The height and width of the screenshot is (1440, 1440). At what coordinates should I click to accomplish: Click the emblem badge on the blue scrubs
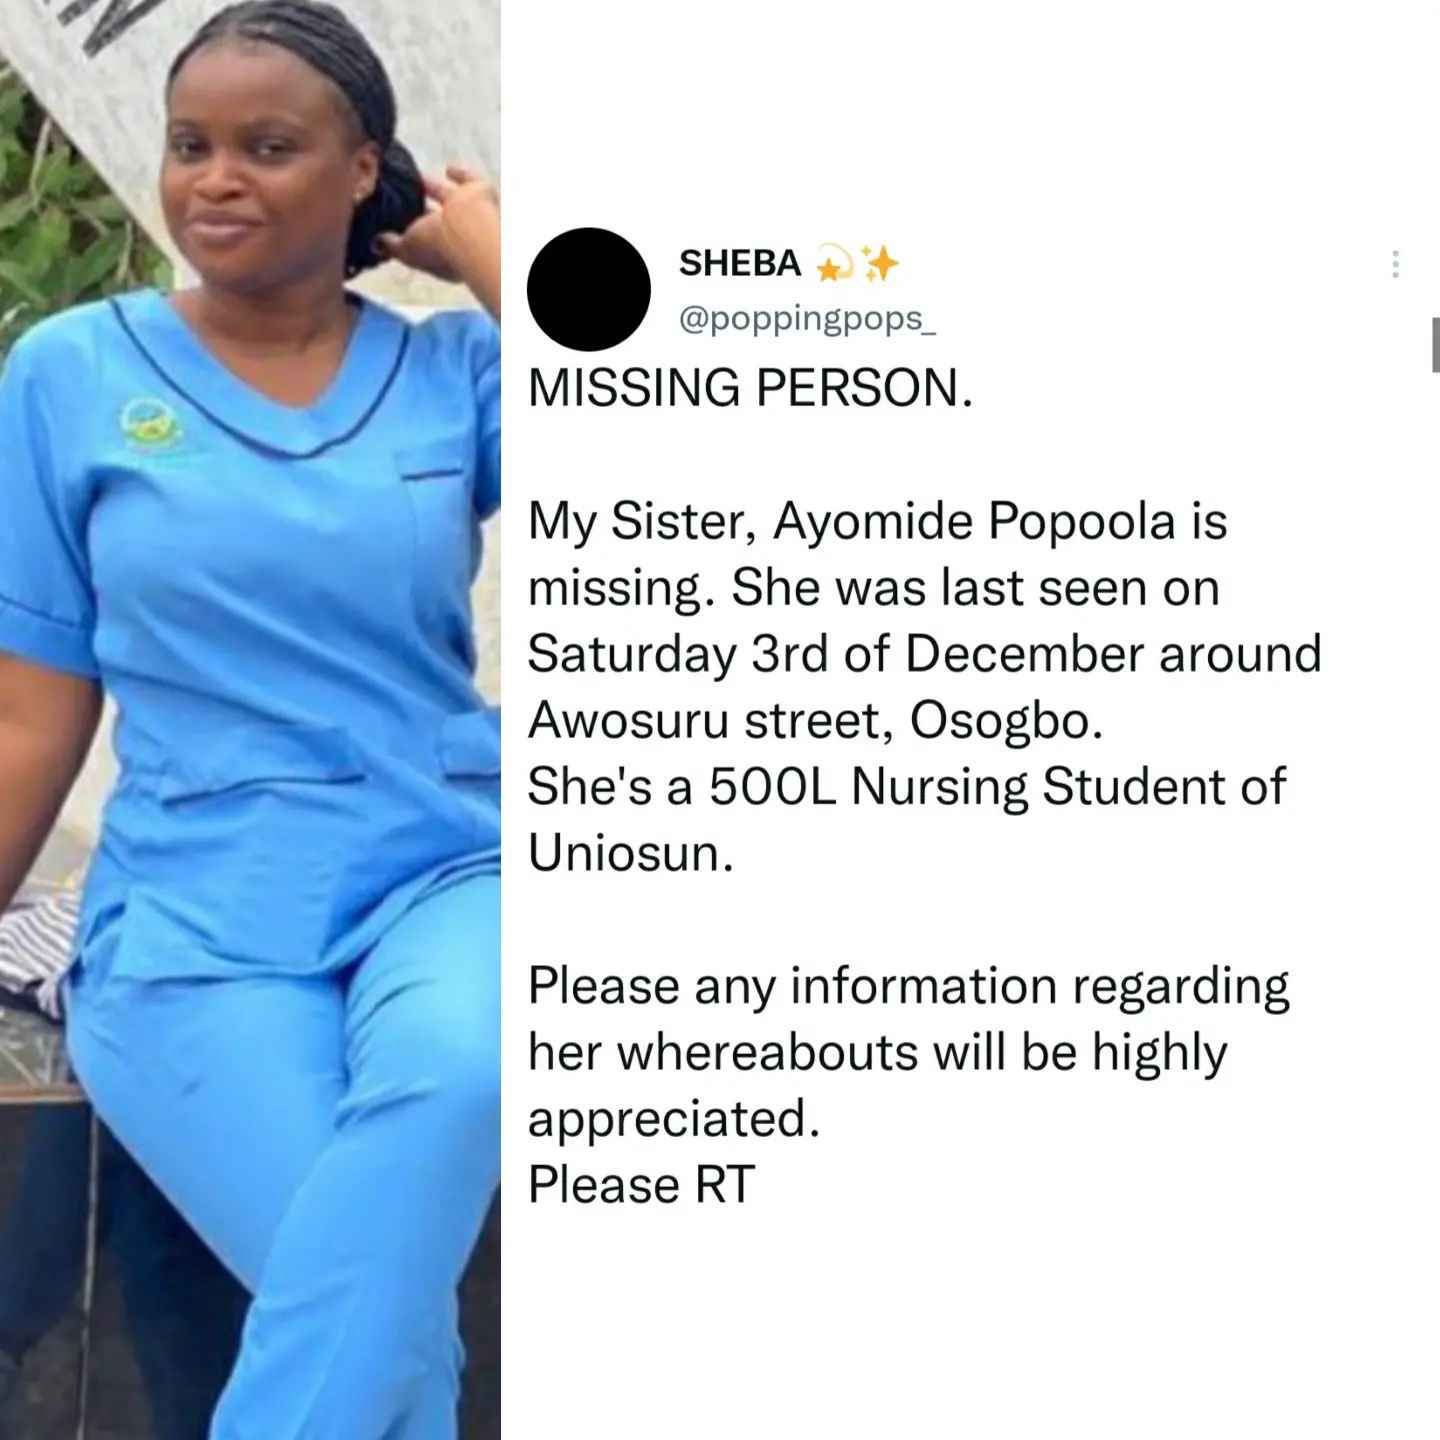tap(149, 425)
